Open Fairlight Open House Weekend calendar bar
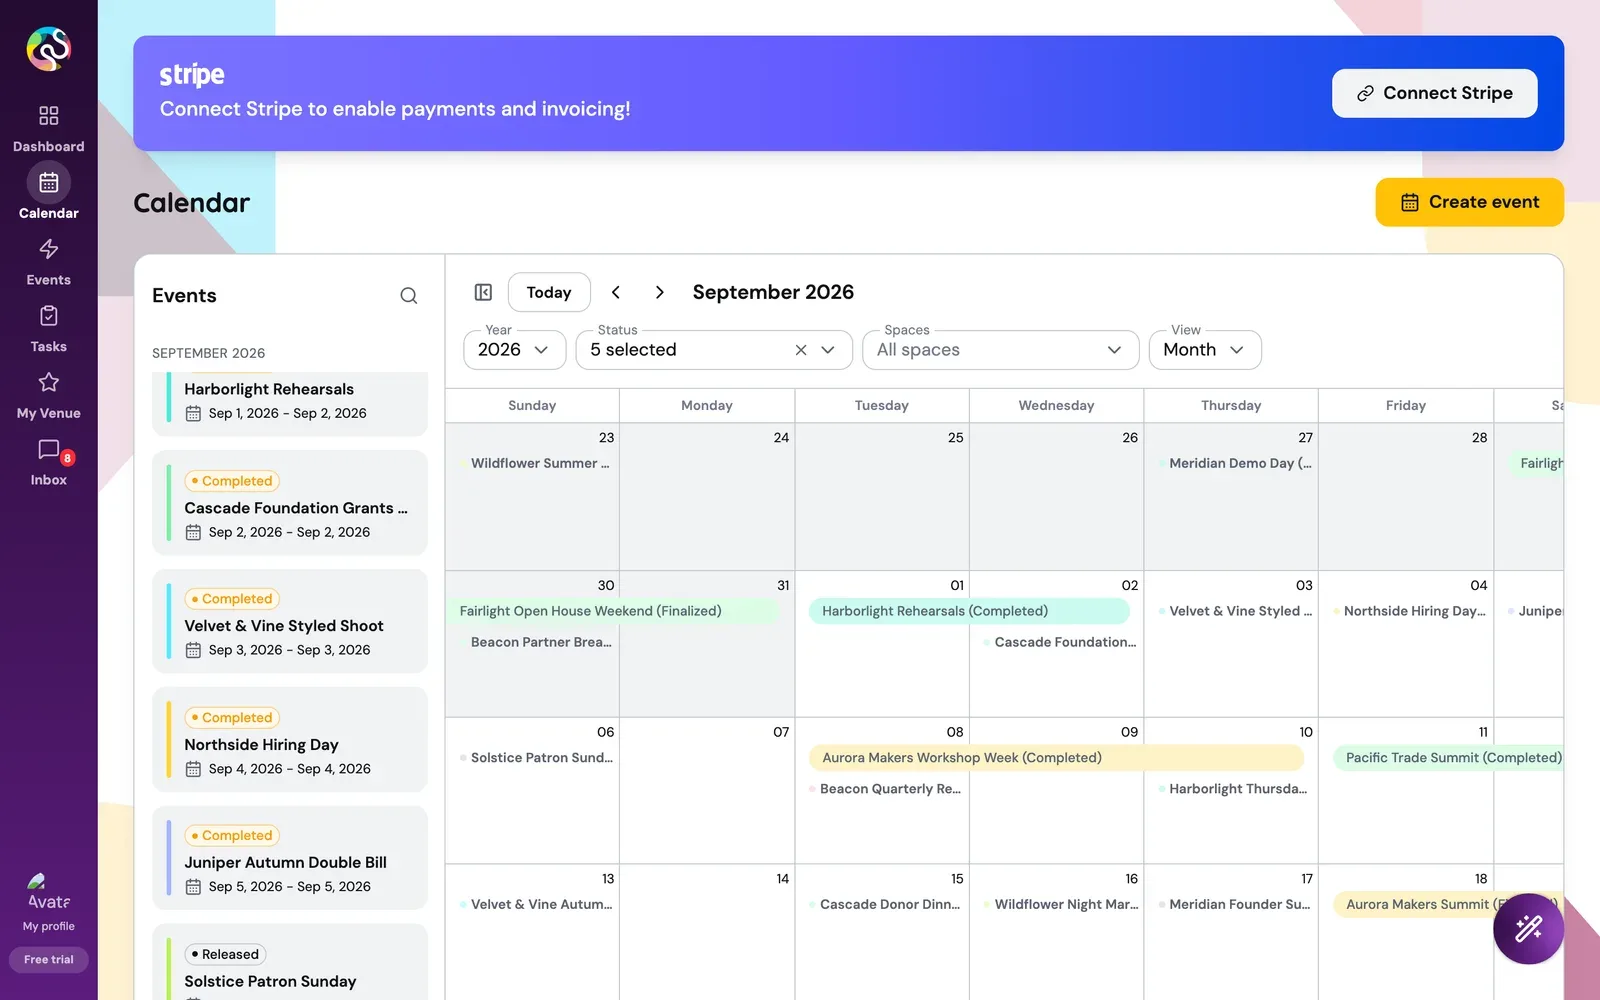 (613, 611)
